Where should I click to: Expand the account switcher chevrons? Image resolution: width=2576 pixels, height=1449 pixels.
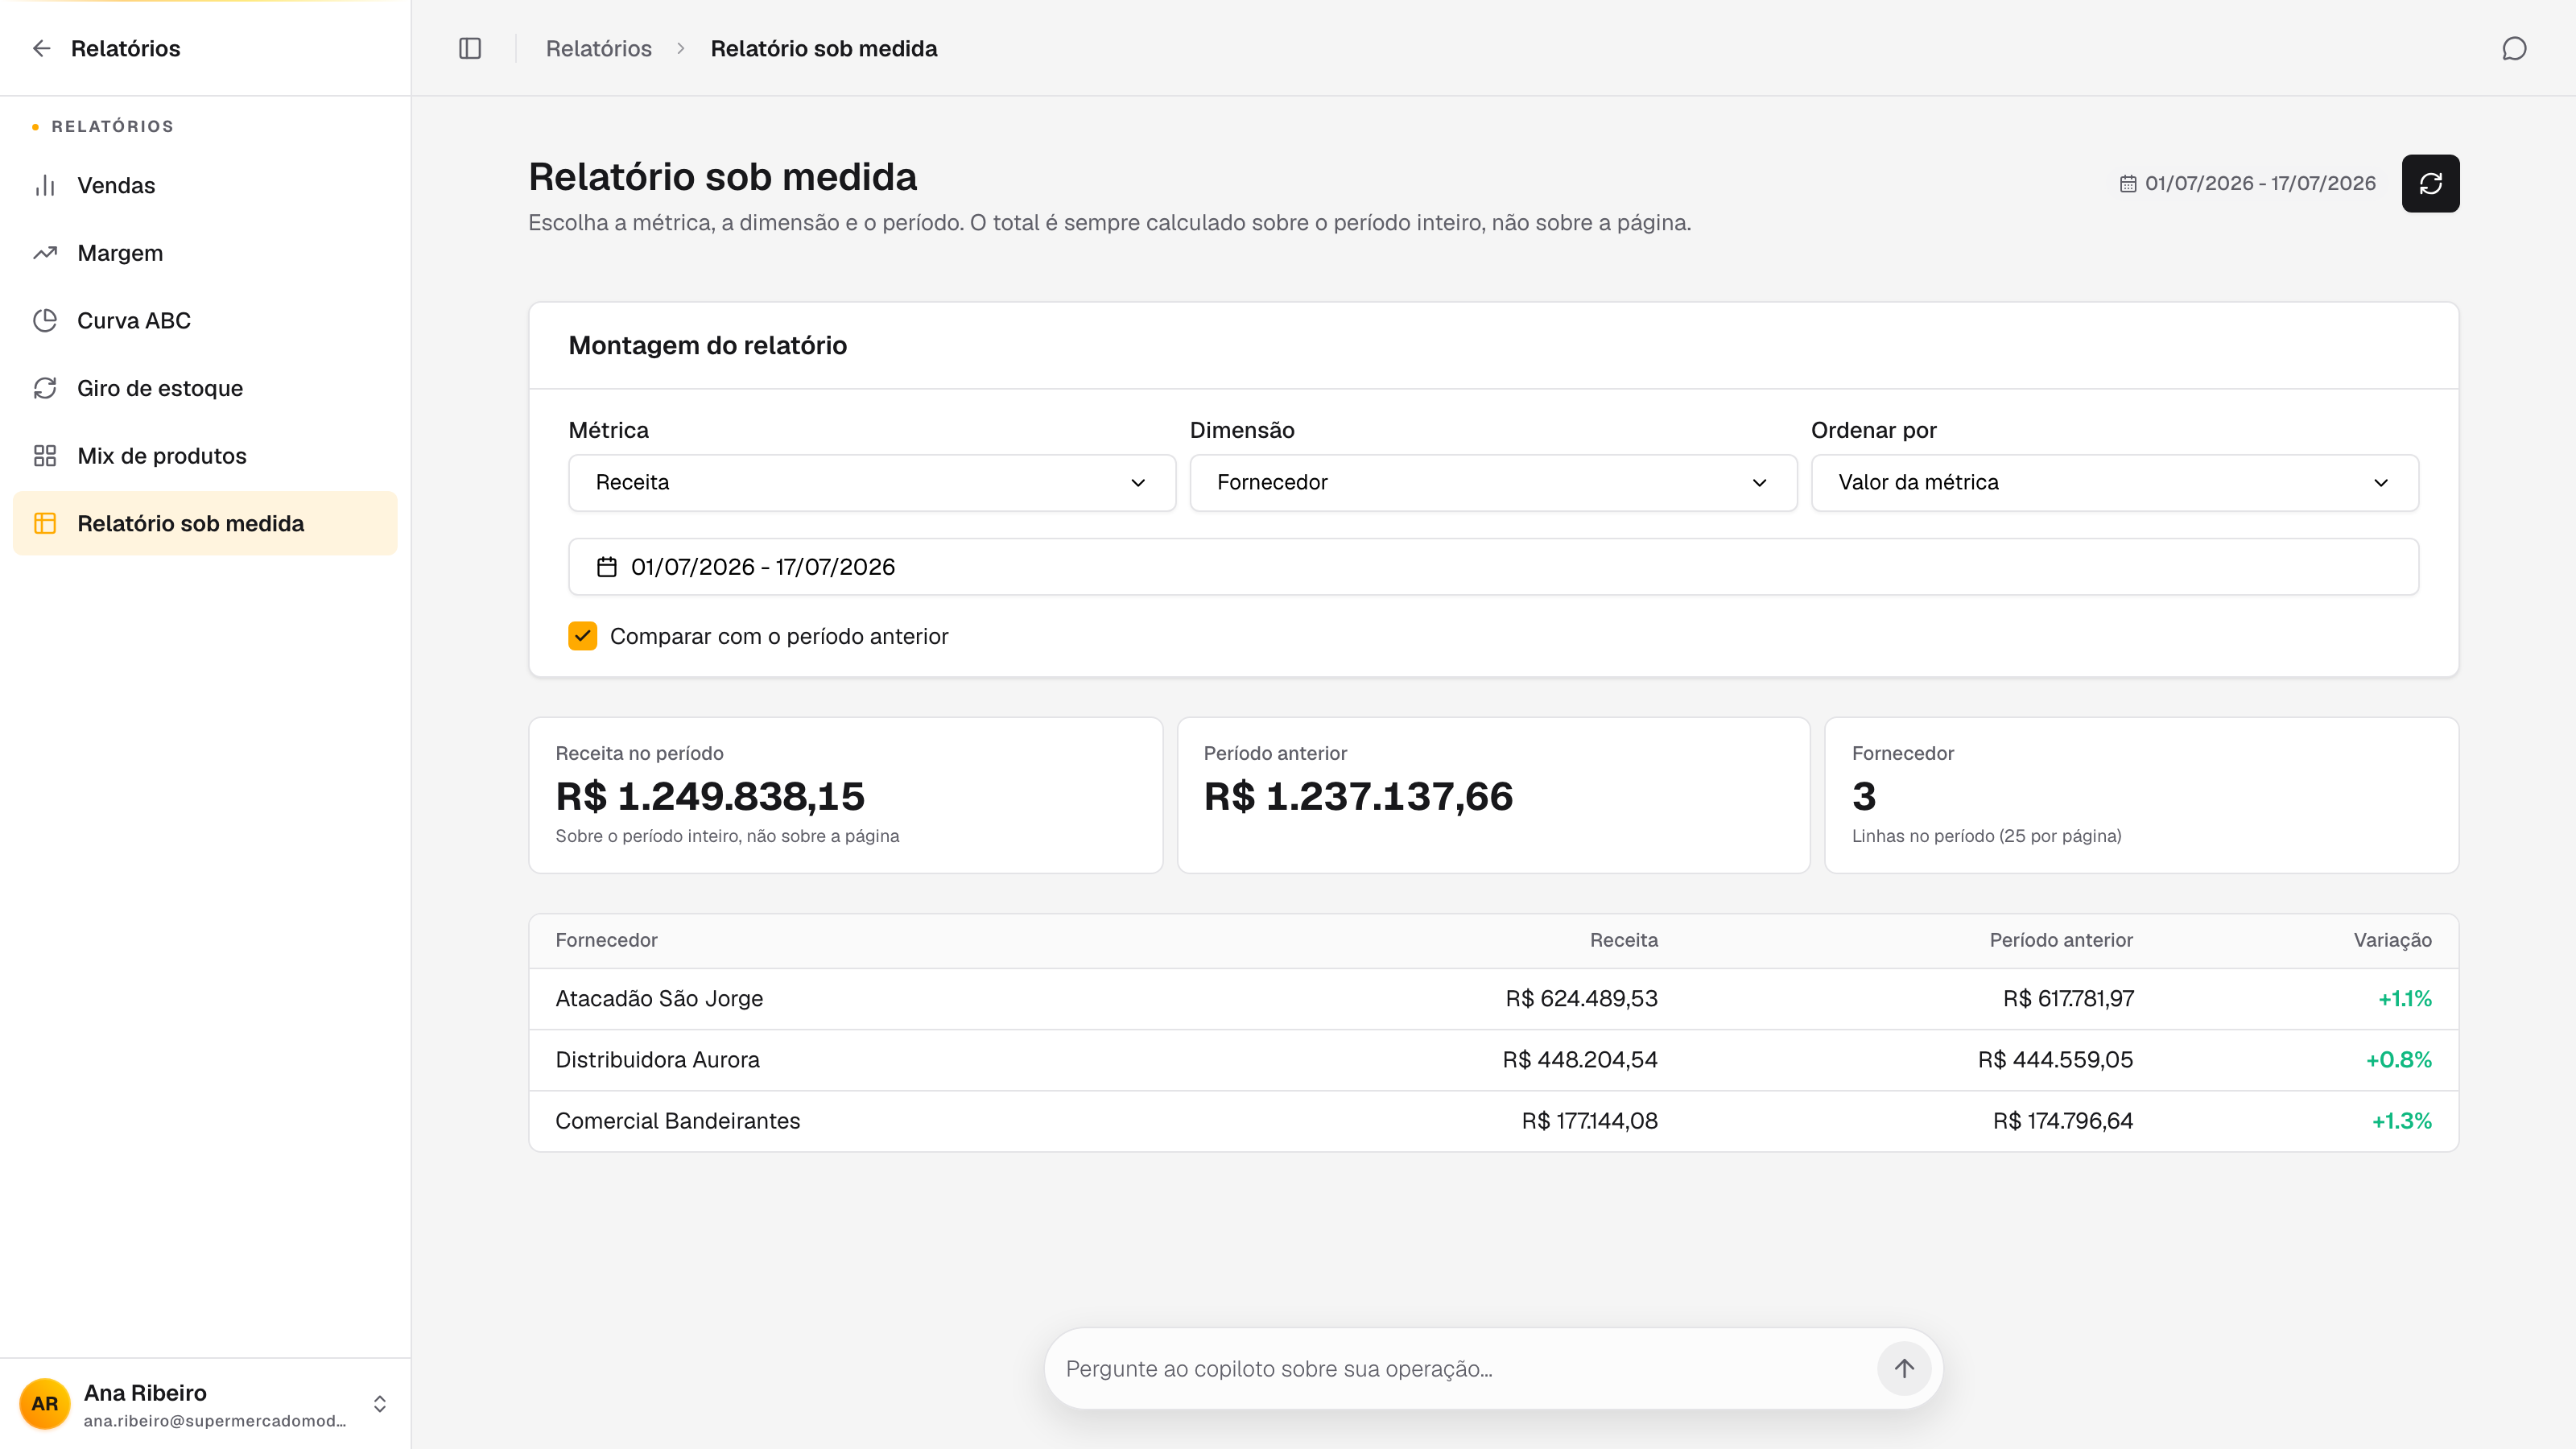(380, 1403)
